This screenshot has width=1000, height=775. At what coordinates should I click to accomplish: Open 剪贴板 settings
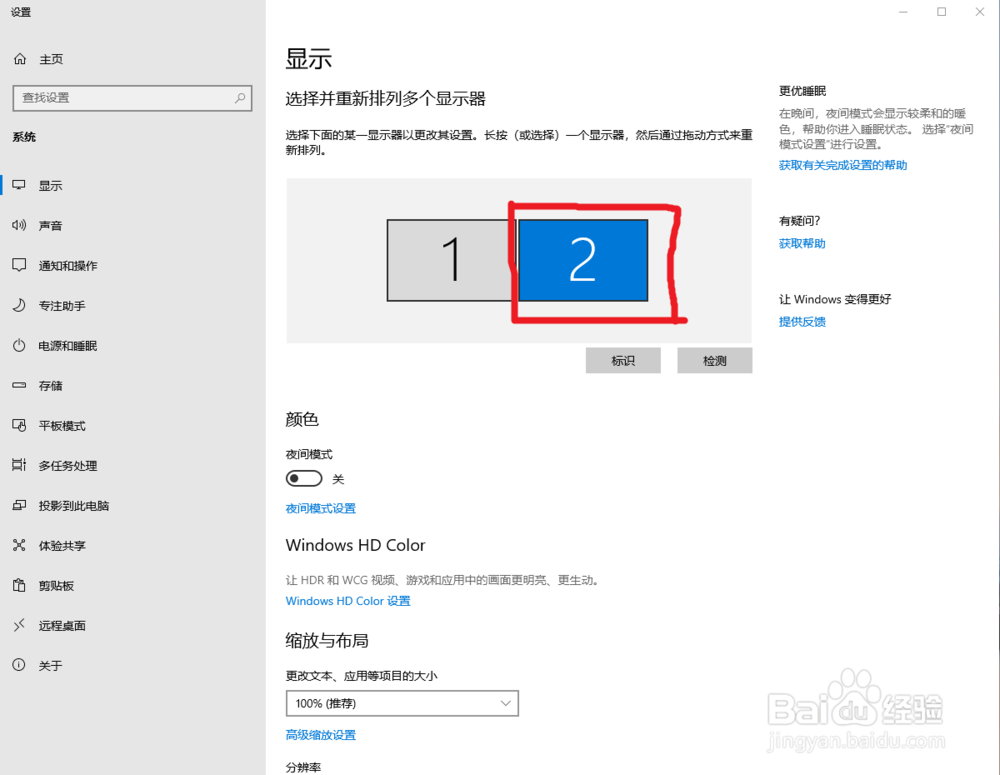133,586
